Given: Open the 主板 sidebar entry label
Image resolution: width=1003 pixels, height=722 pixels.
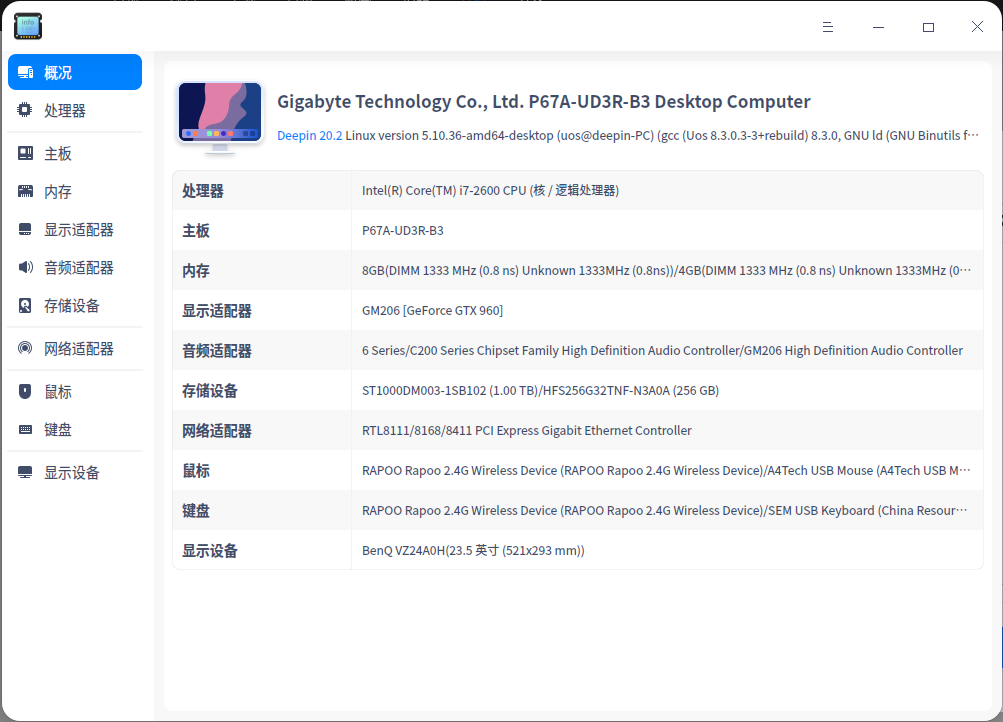Looking at the screenshot, I should coord(58,153).
